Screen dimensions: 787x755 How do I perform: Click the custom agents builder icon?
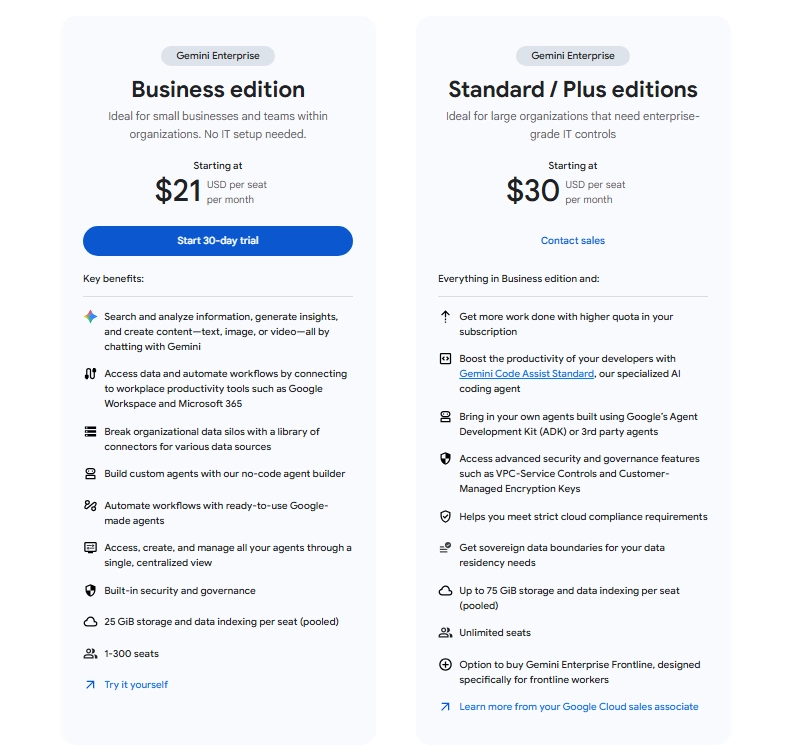[x=90, y=474]
